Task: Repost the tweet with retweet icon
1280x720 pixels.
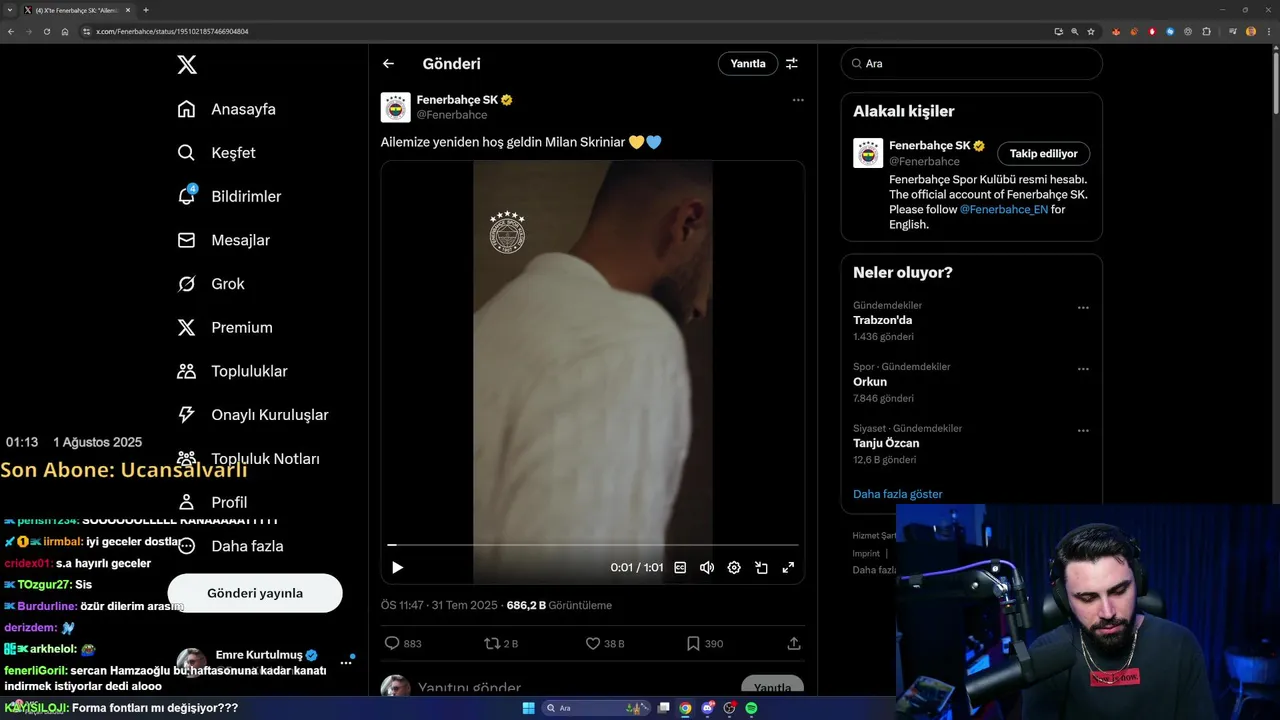Action: (x=492, y=643)
